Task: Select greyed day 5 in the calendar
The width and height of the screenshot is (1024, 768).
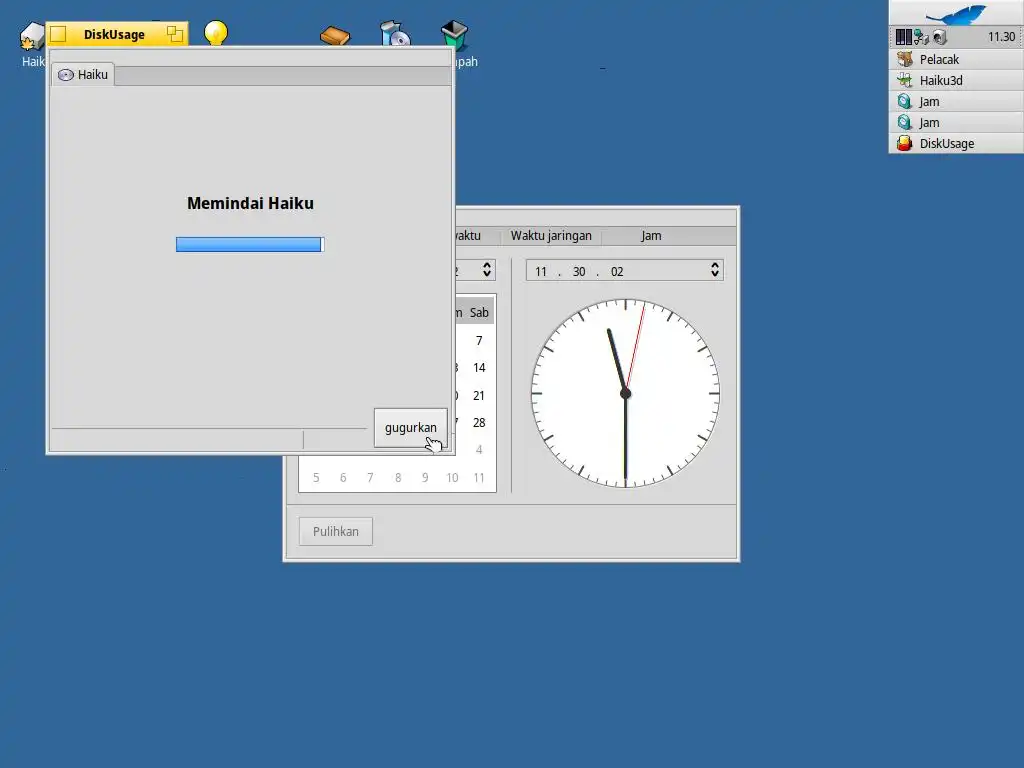Action: [316, 478]
